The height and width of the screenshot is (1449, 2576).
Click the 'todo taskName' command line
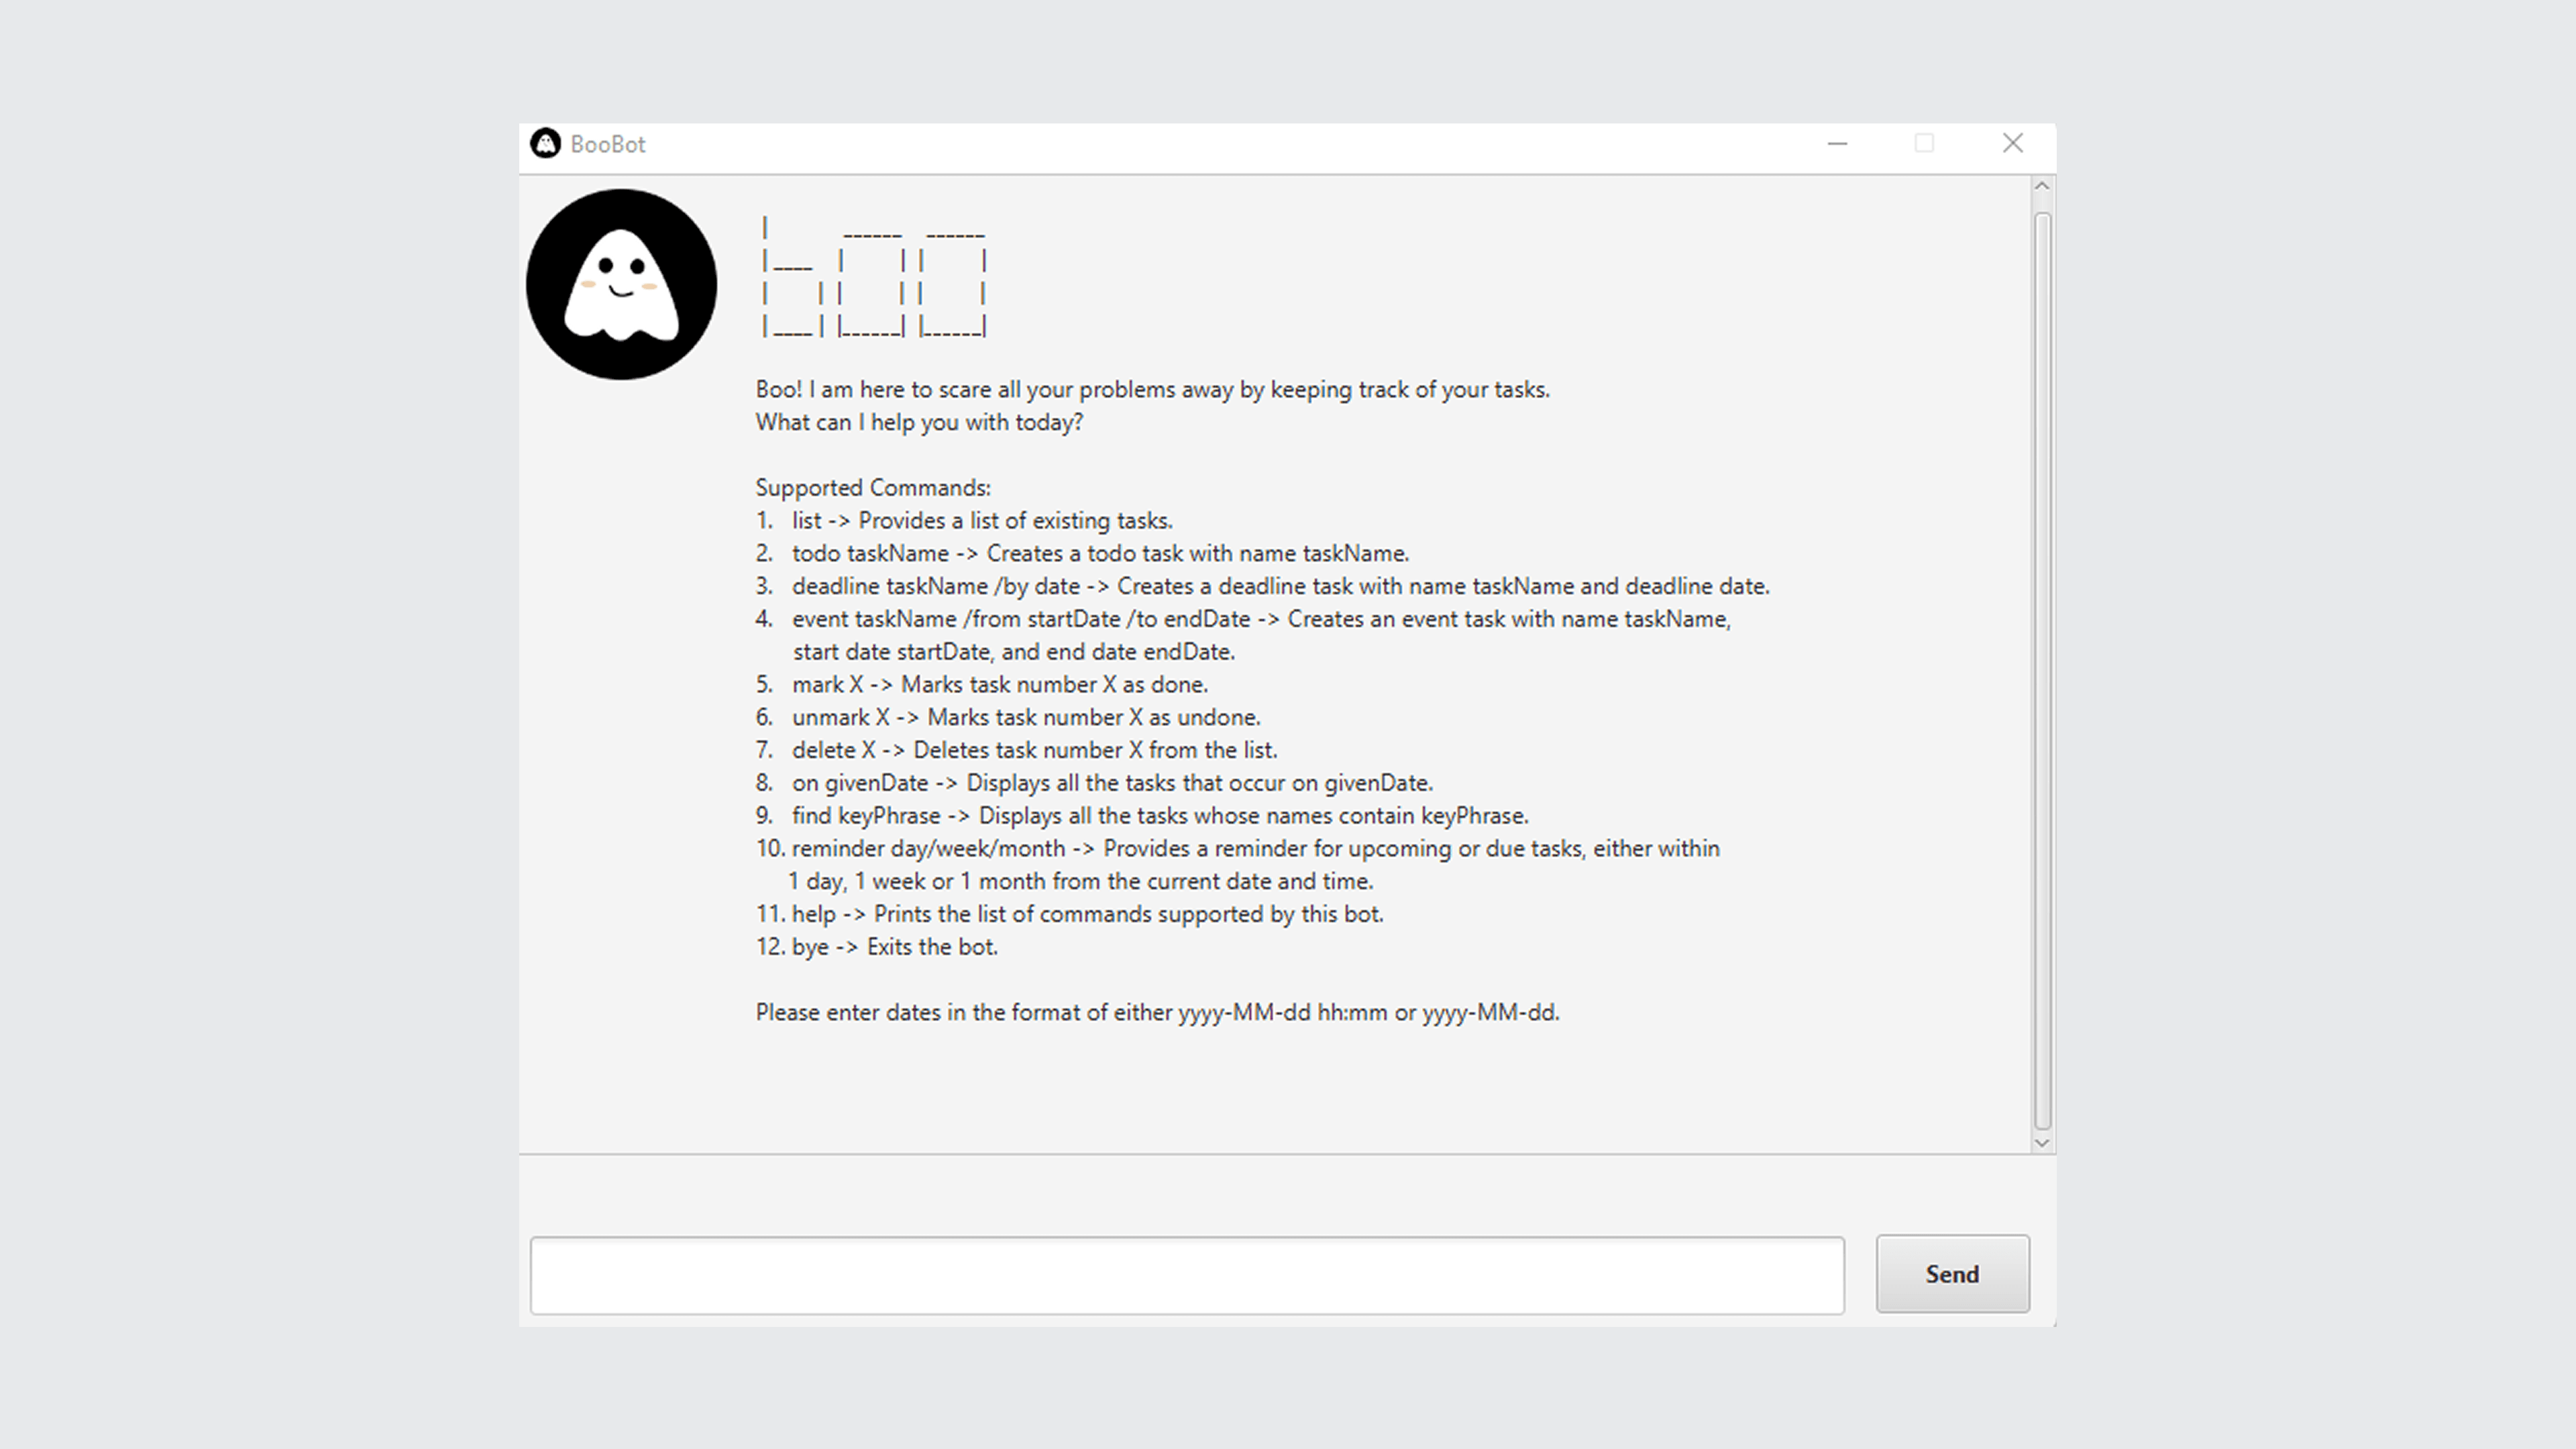1100,554
